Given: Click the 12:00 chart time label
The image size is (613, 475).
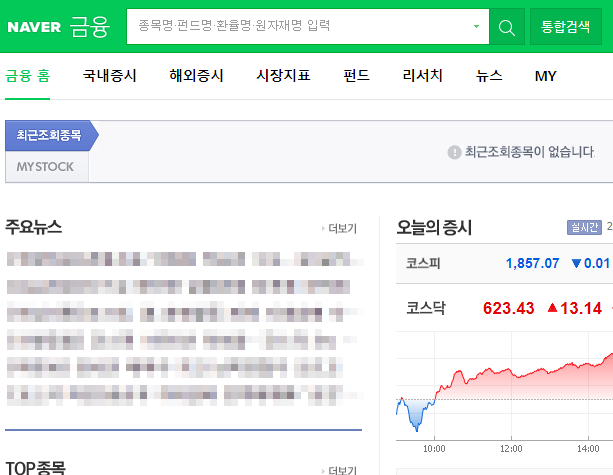Looking at the screenshot, I should pos(511,449).
